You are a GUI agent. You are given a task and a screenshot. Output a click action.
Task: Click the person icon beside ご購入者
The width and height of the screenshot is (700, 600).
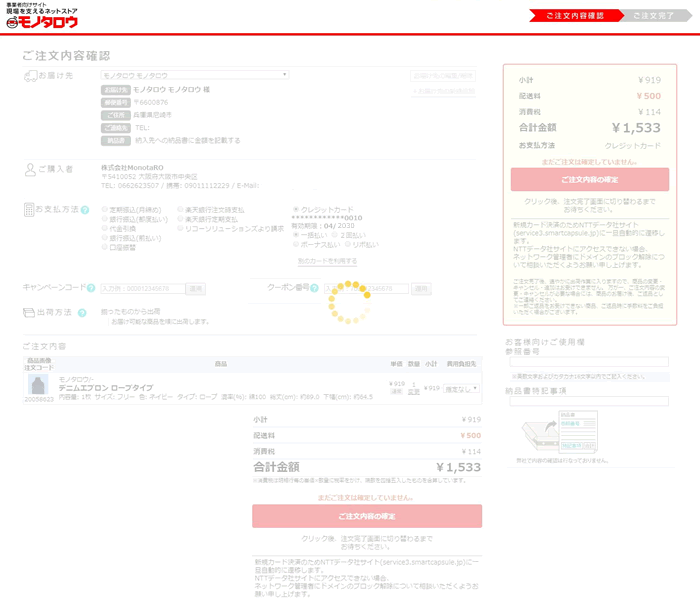pyautogui.click(x=30, y=170)
